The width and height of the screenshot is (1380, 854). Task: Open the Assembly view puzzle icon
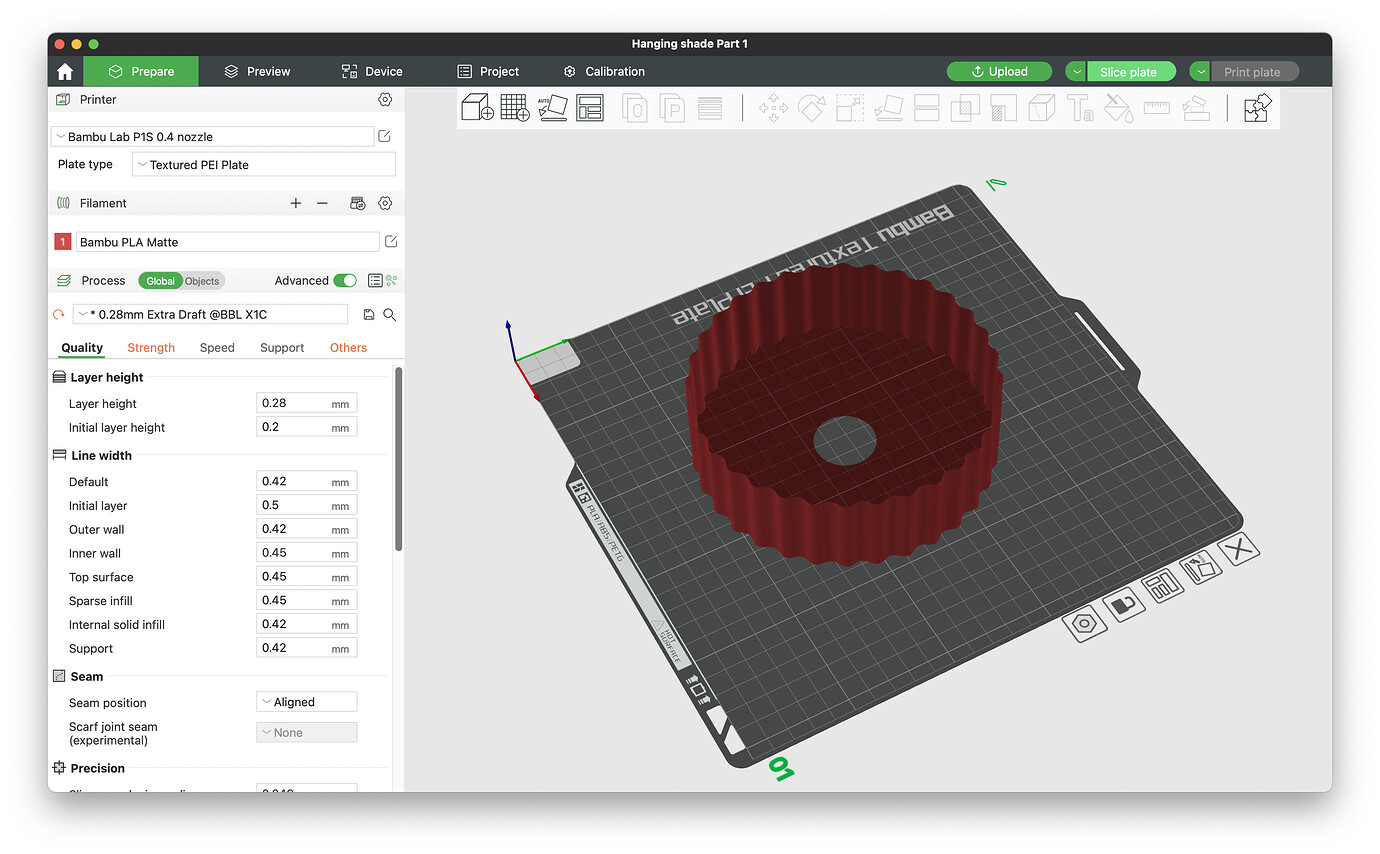point(1257,107)
